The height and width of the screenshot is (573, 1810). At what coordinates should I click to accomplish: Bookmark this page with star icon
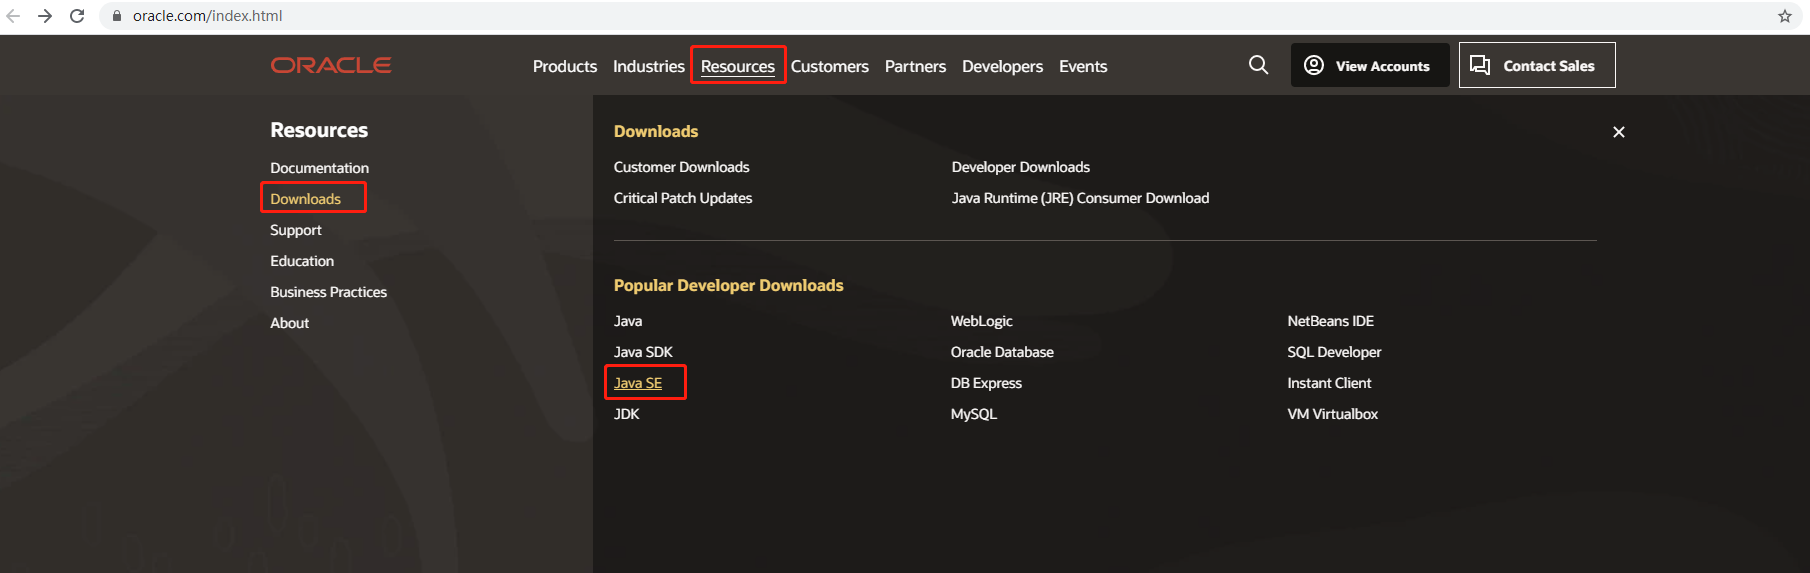[1784, 16]
